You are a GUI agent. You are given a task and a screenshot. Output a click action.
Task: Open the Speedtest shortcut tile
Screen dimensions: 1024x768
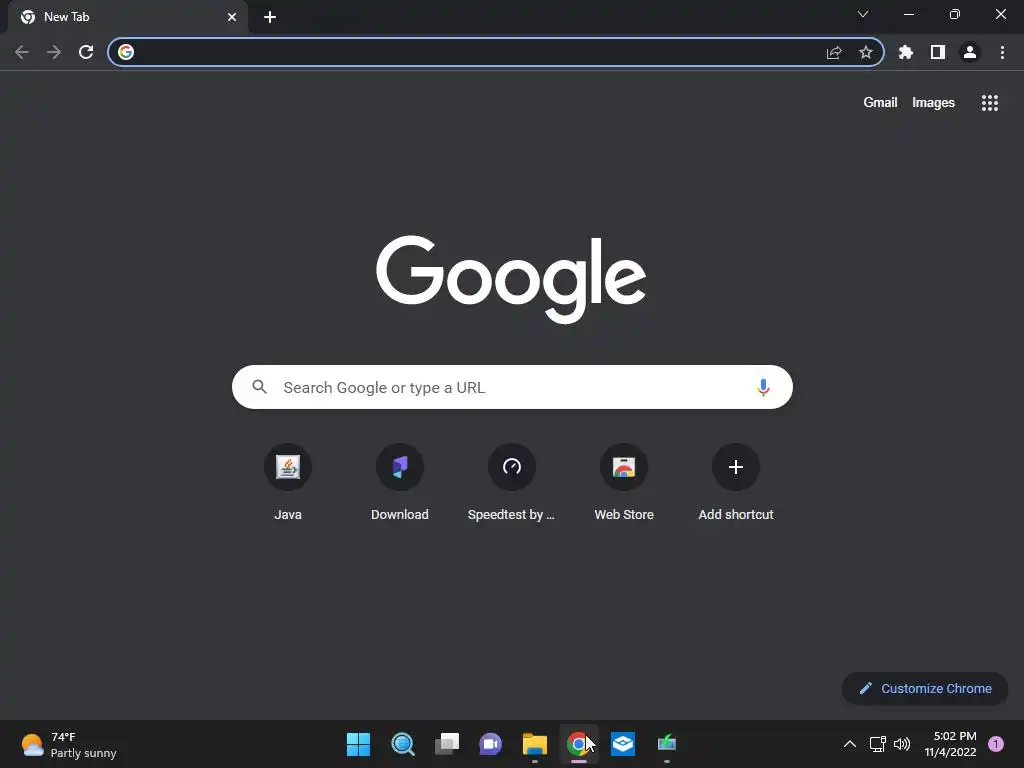pos(511,482)
